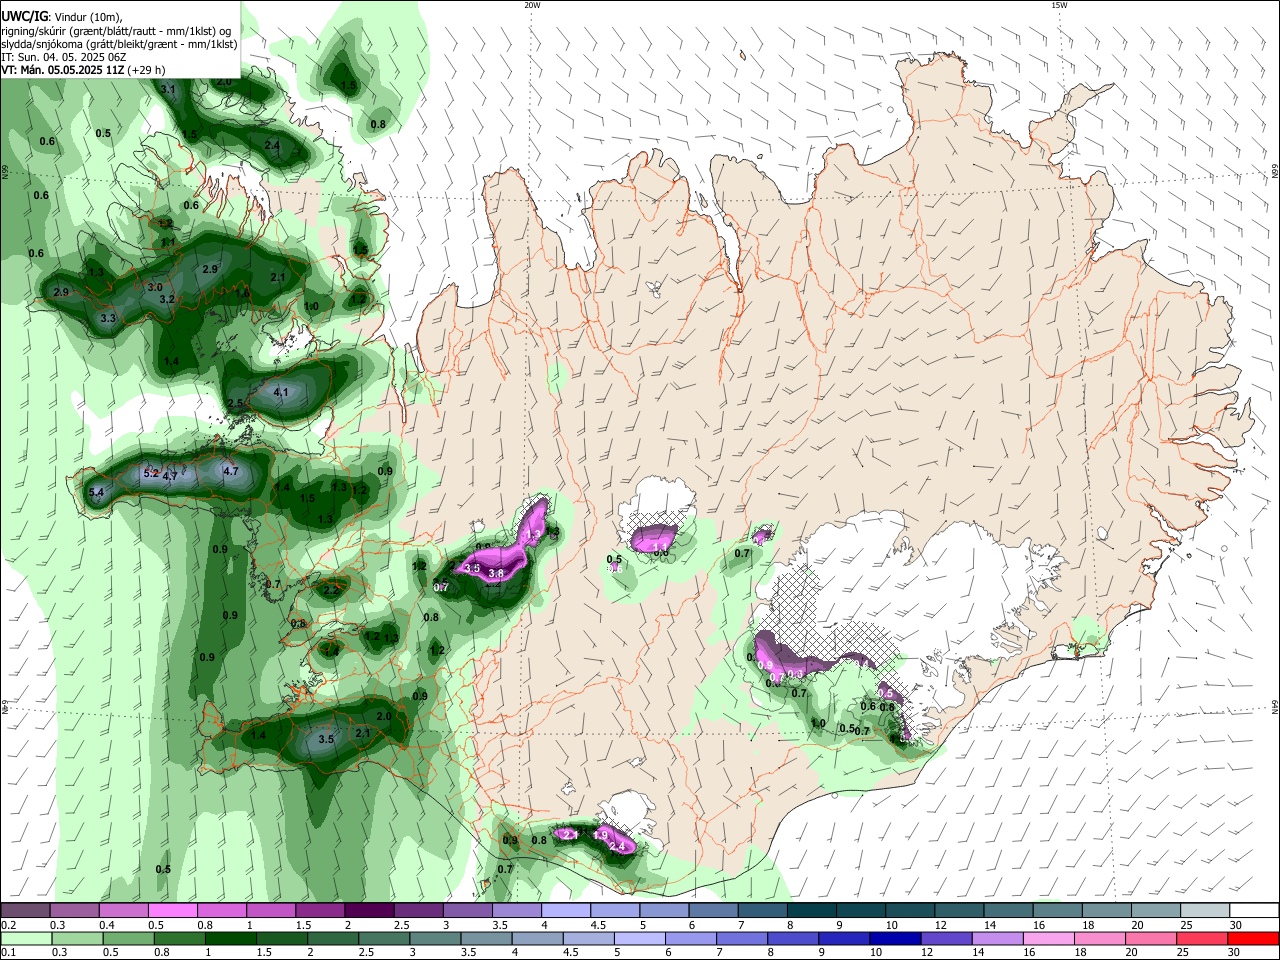Click the 3.1 precipitation value on the map
Image resolution: width=1280 pixels, height=960 pixels.
pyautogui.click(x=168, y=89)
